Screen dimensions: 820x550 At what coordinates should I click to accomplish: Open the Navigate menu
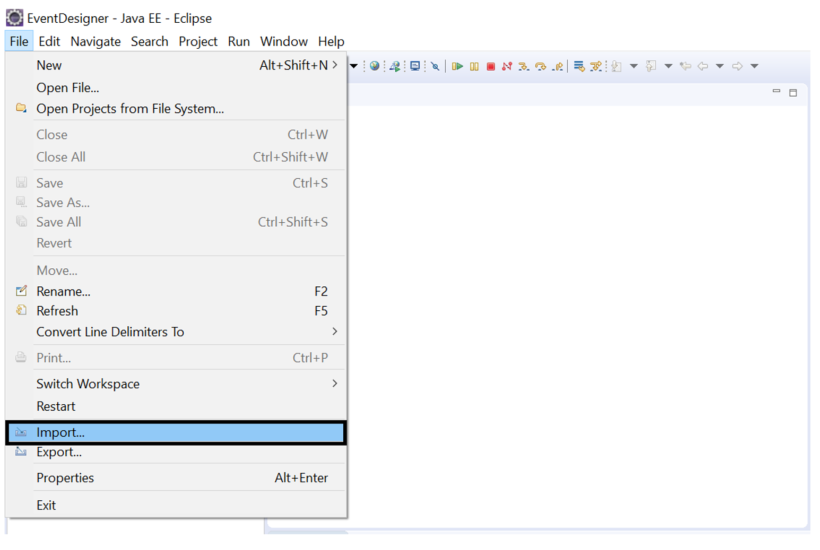pyautogui.click(x=95, y=41)
